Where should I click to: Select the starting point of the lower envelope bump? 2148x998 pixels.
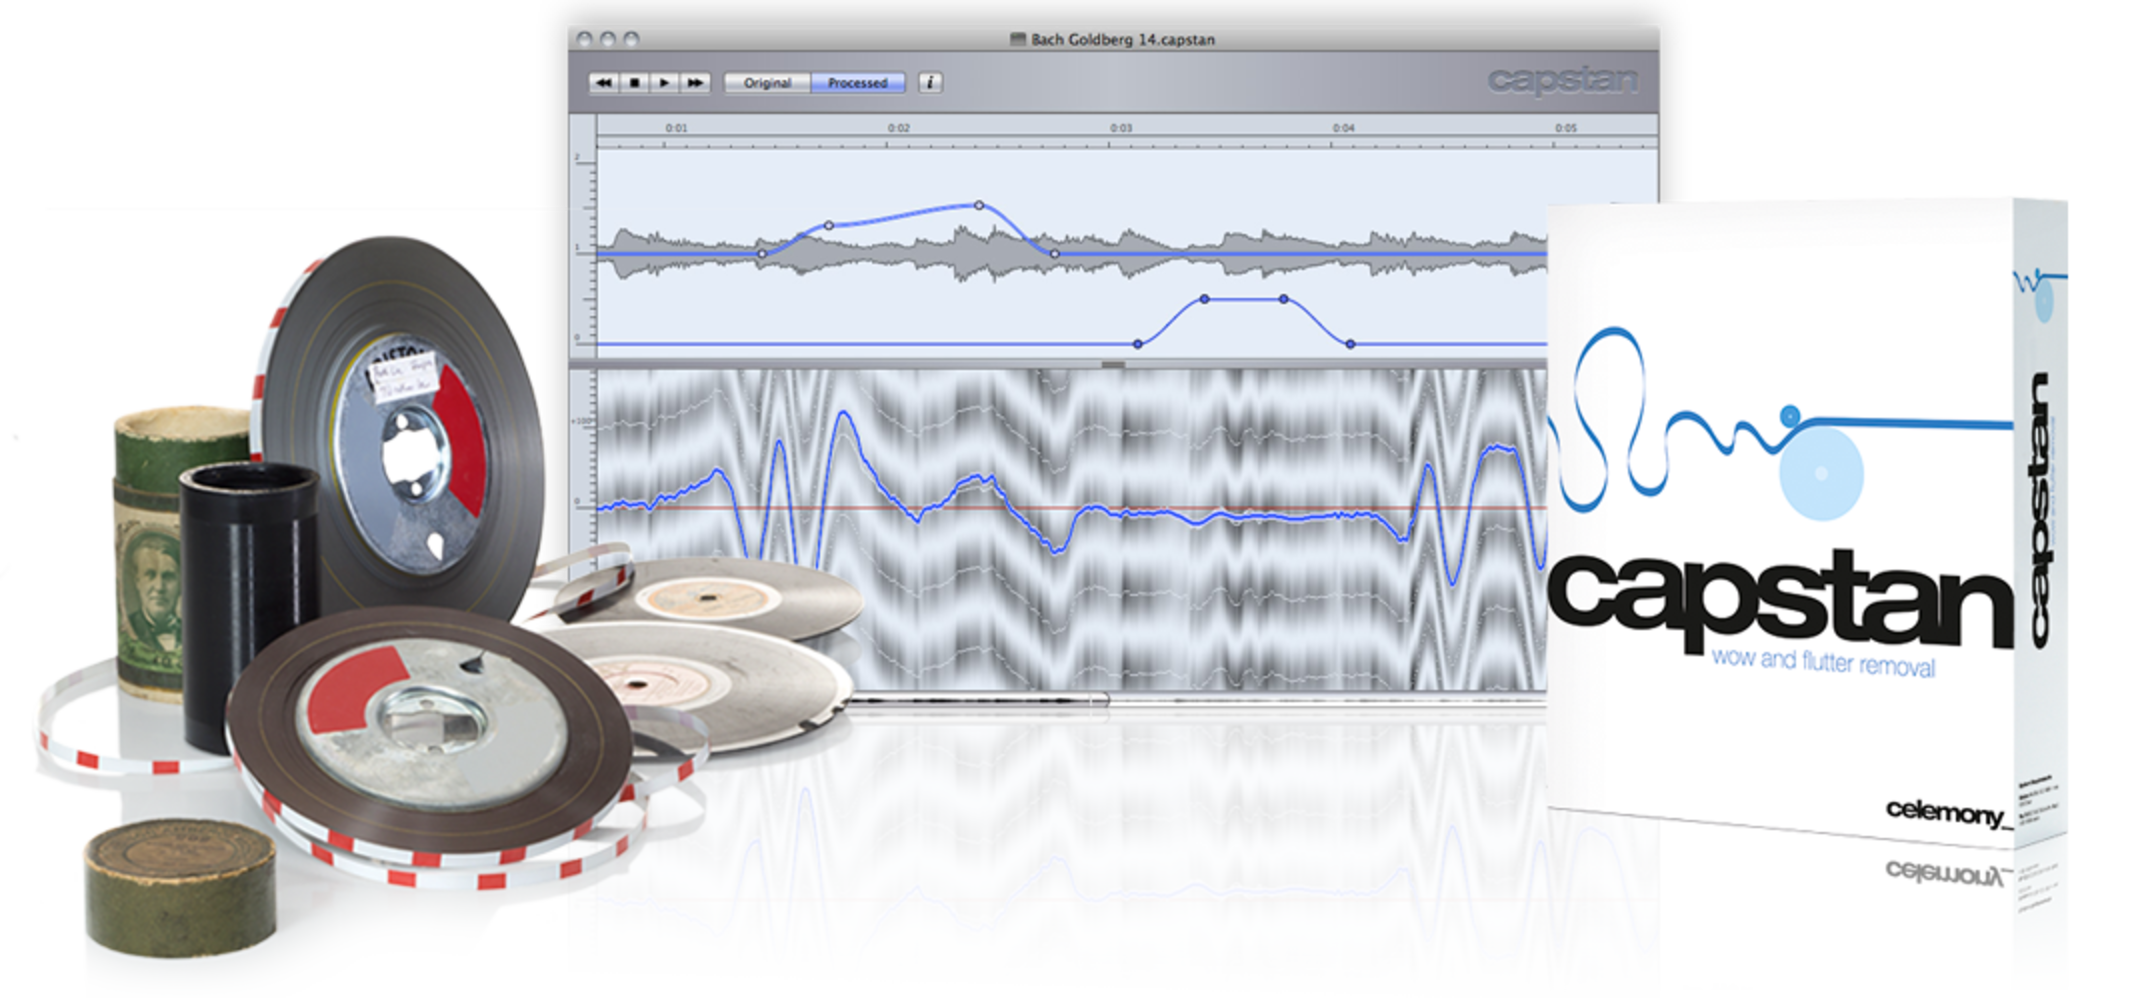pos(1138,344)
